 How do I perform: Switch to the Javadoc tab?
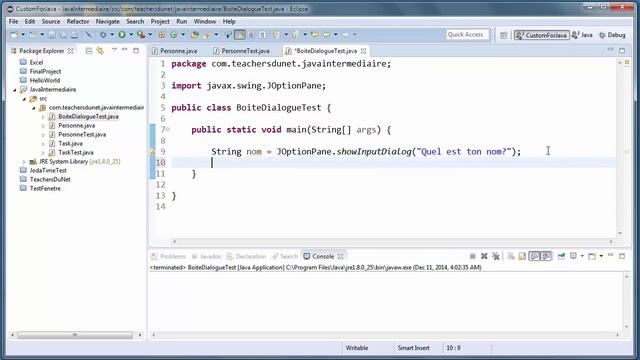tap(207, 256)
